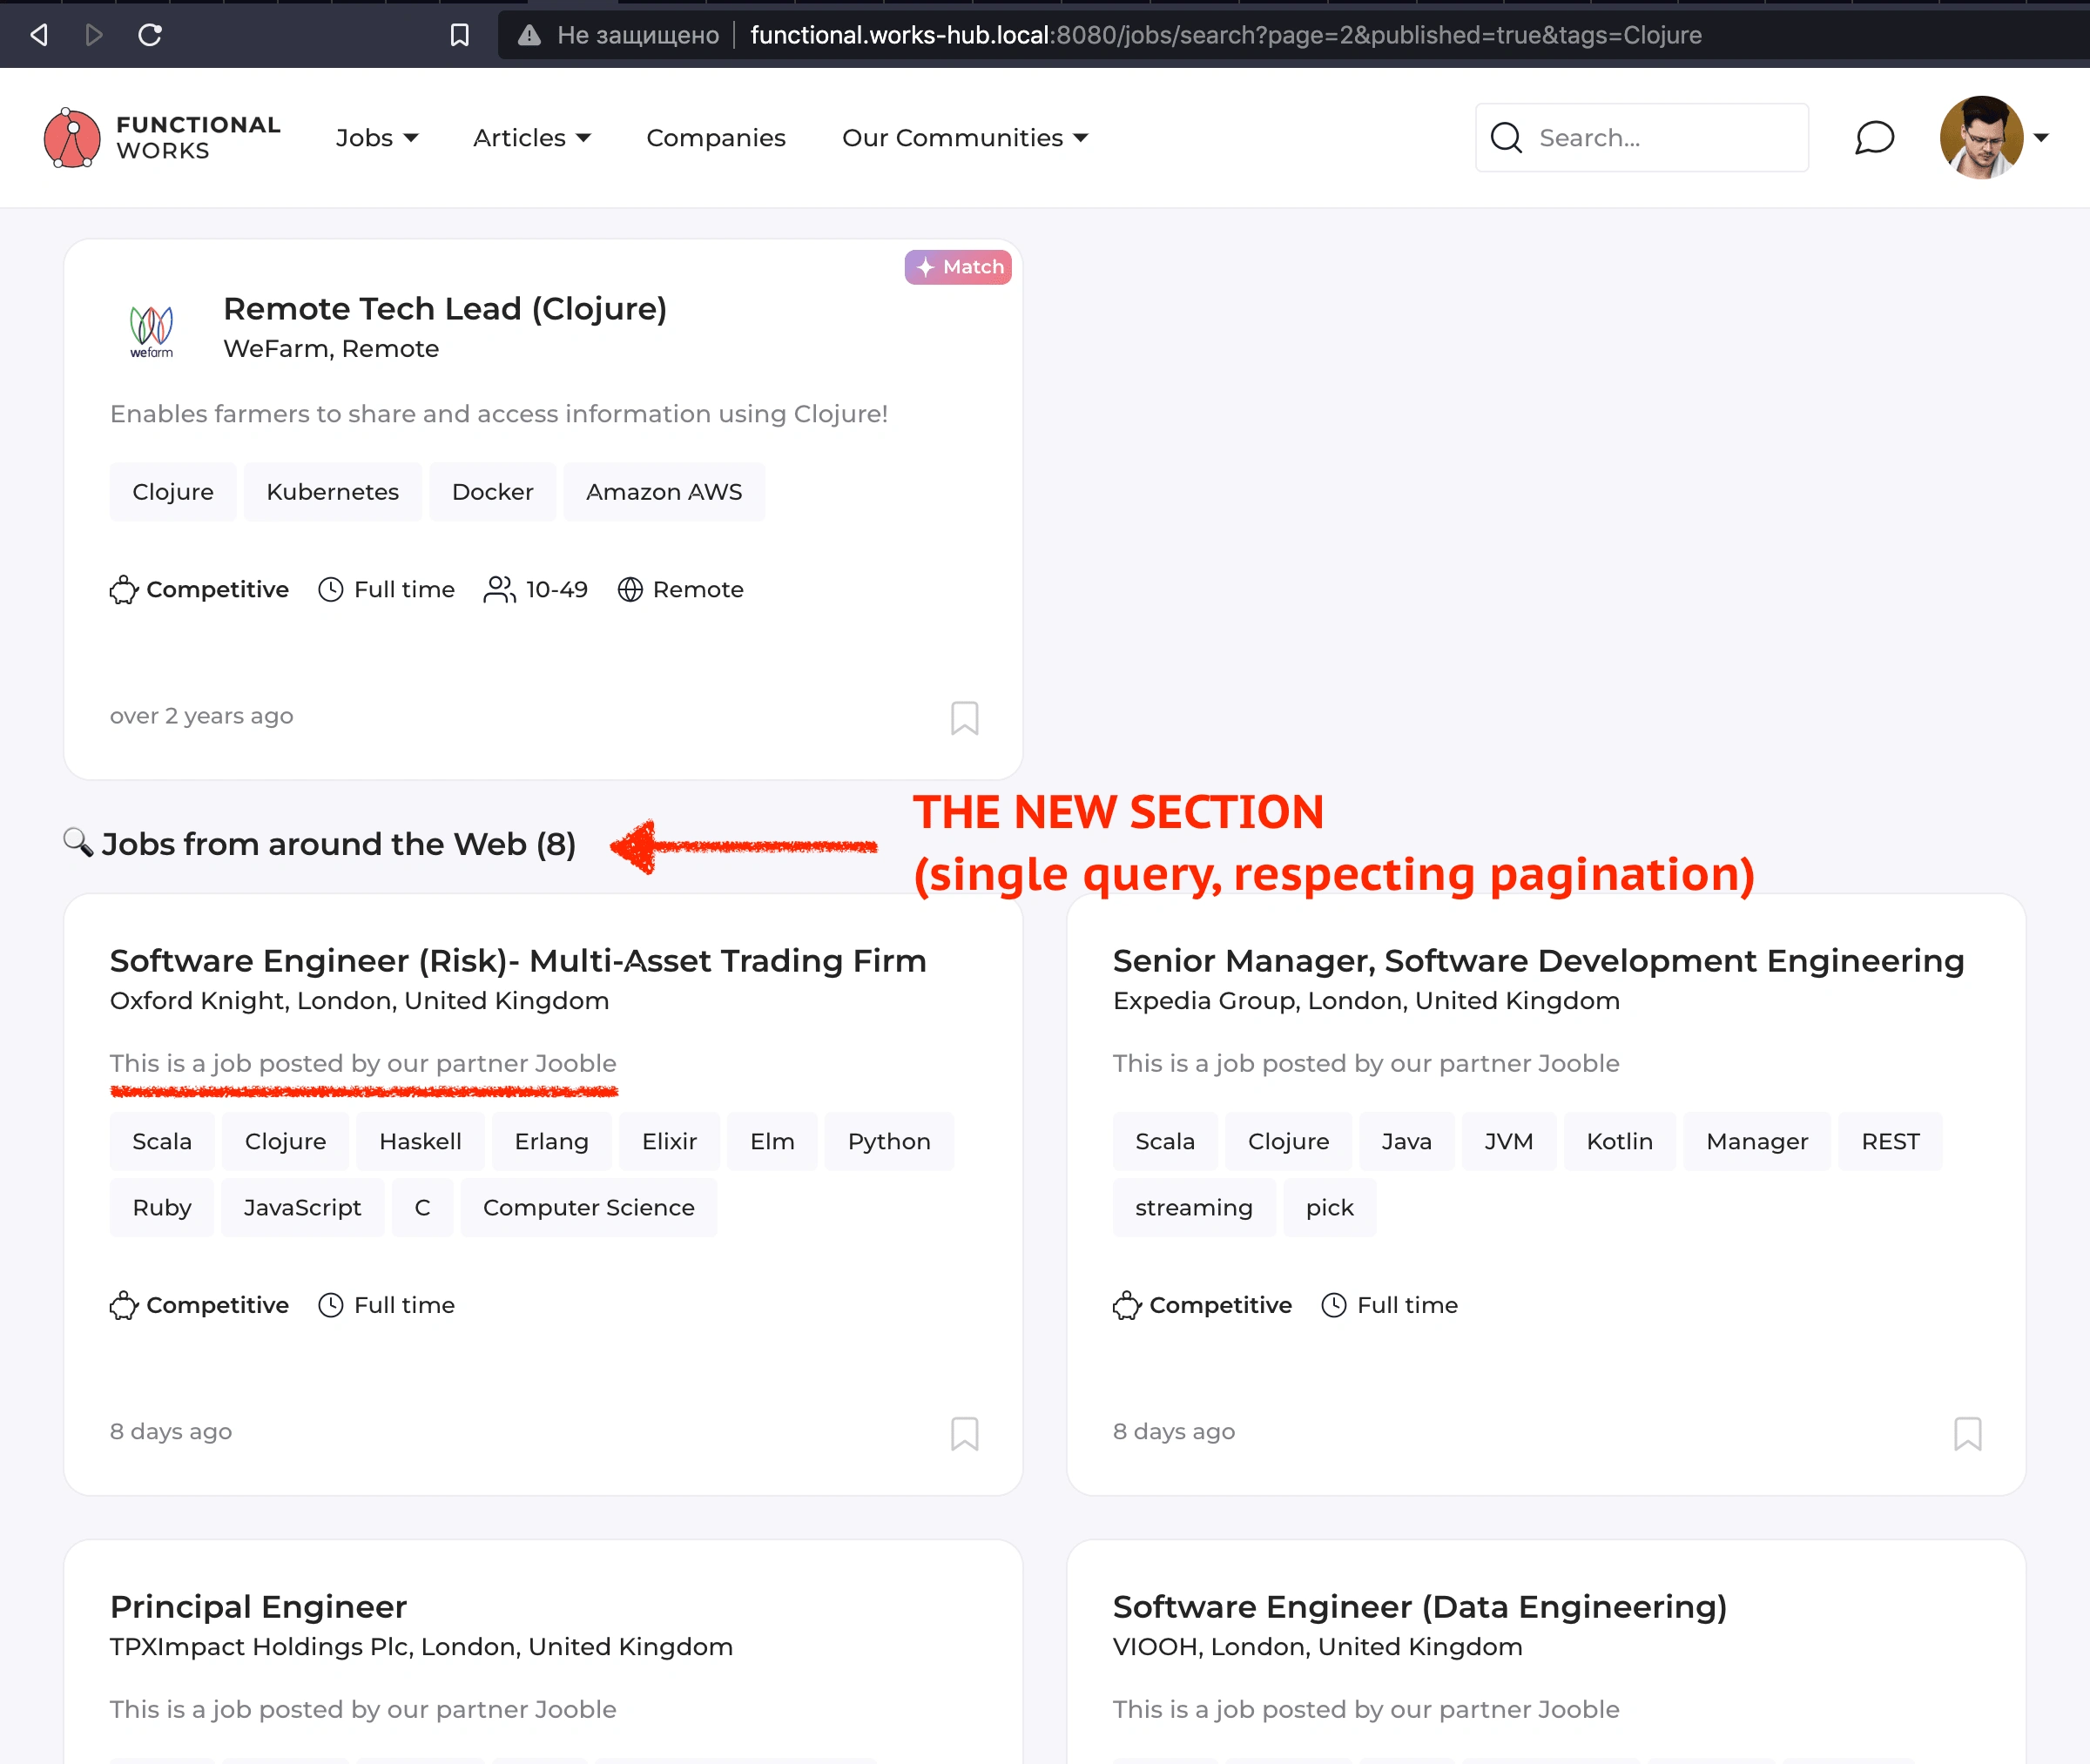The height and width of the screenshot is (1764, 2090).
Task: Bookmark the Remote Tech Lead job
Action: point(965,716)
